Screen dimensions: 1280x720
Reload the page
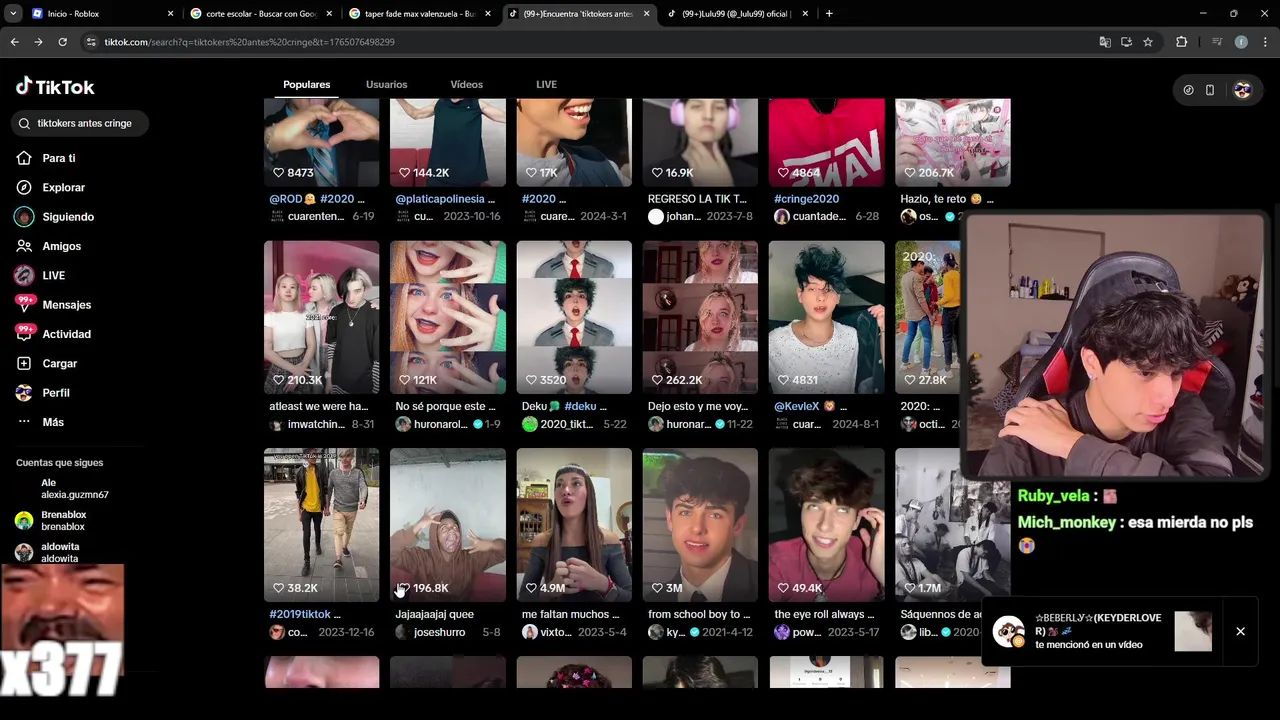(x=62, y=42)
